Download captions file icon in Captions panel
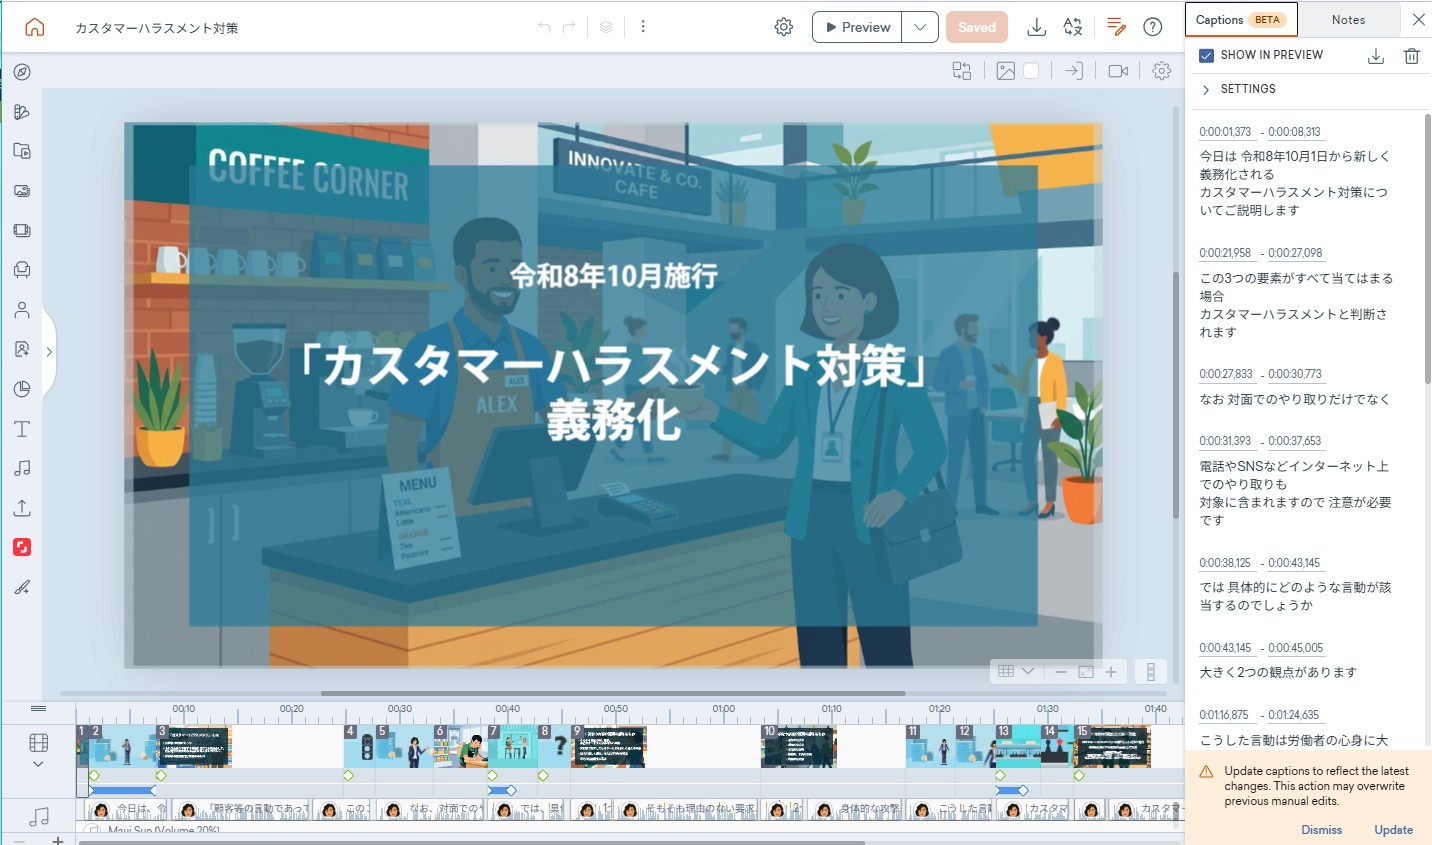This screenshot has height=845, width=1432. [x=1376, y=56]
